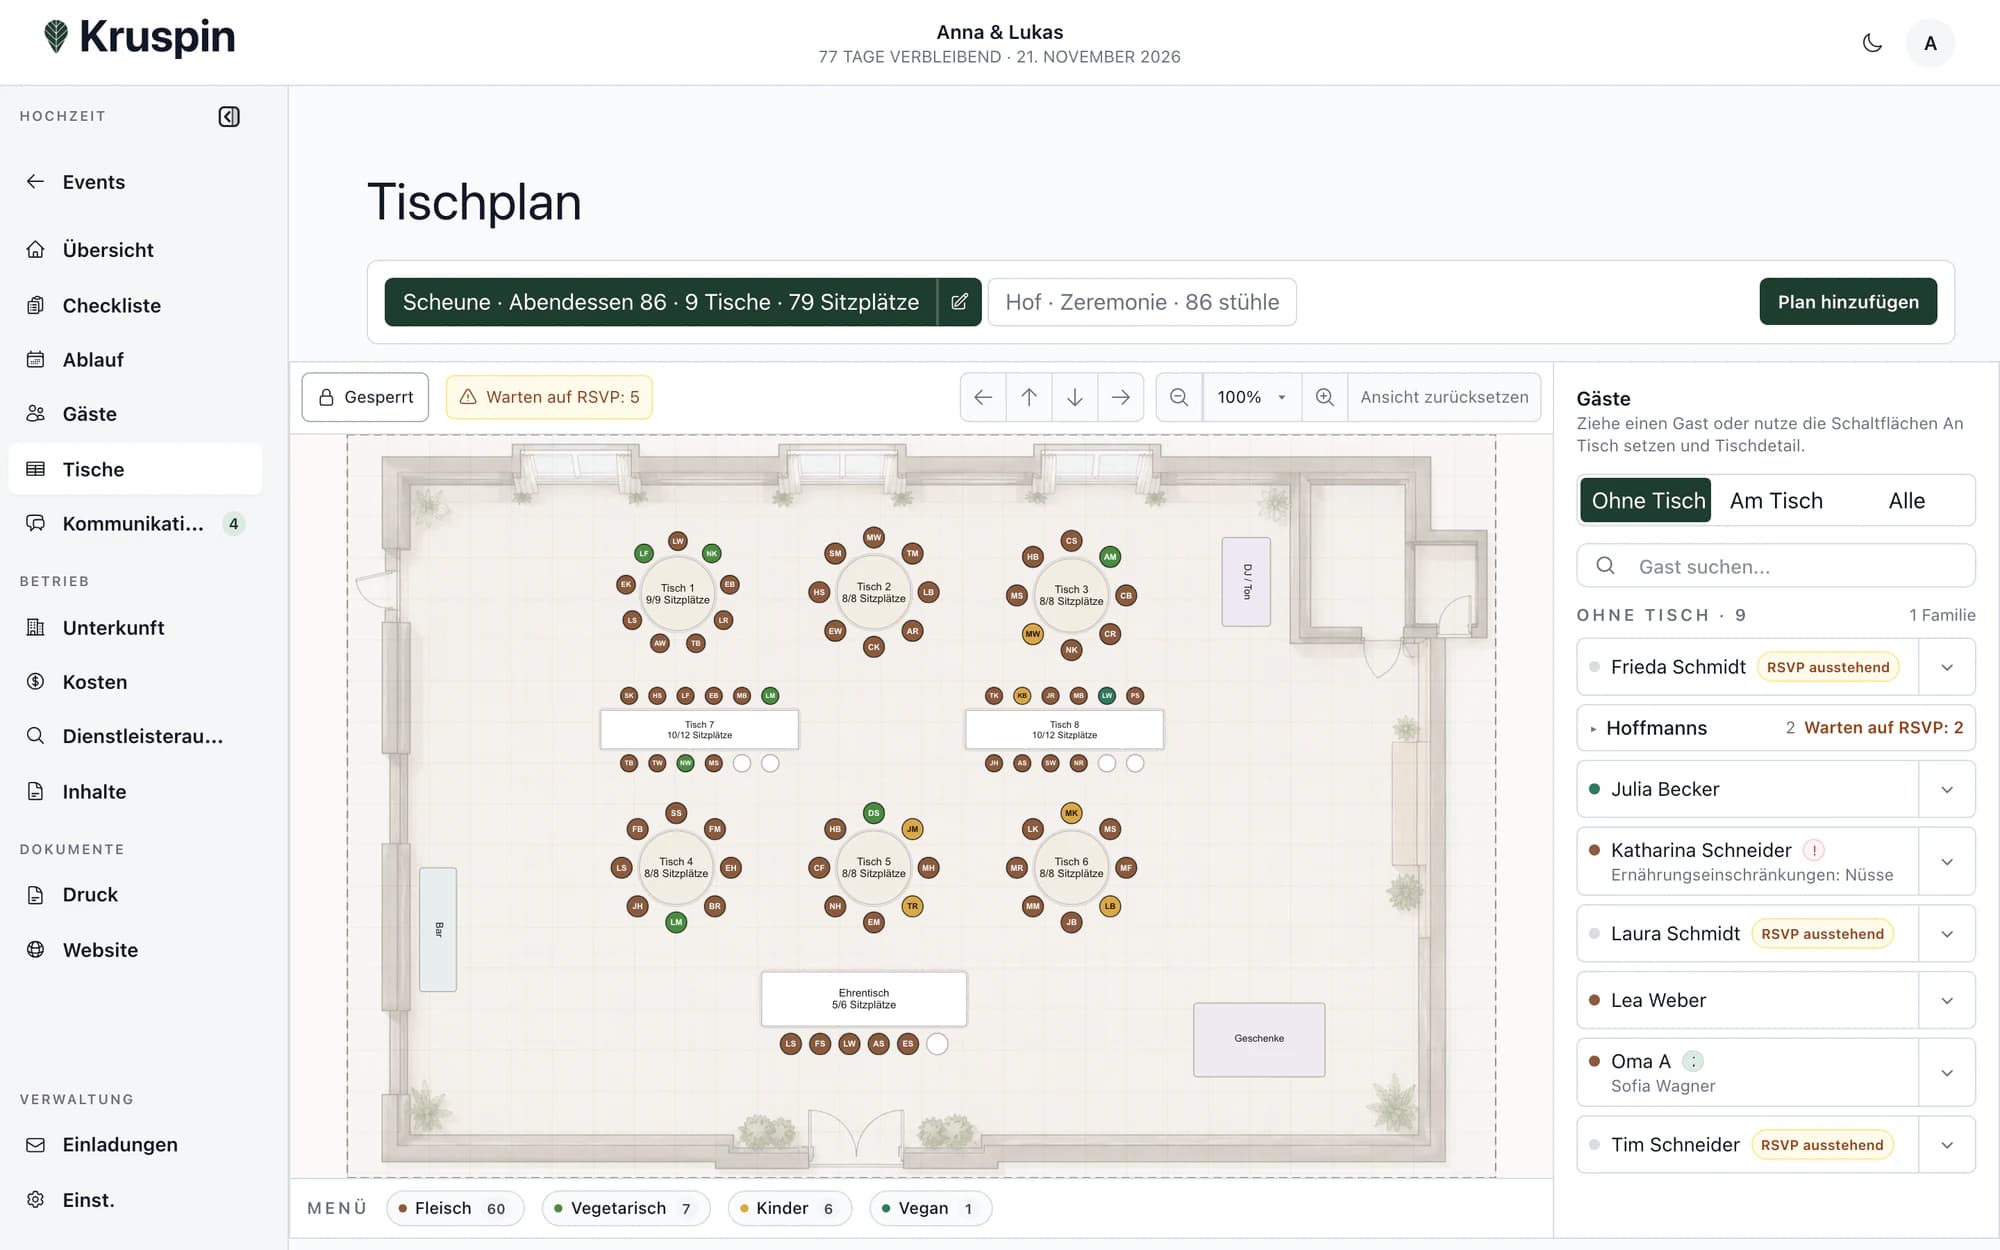Image resolution: width=2000 pixels, height=1250 pixels.
Task: Expand Katharina Schneider's row chevron
Action: [1947, 862]
